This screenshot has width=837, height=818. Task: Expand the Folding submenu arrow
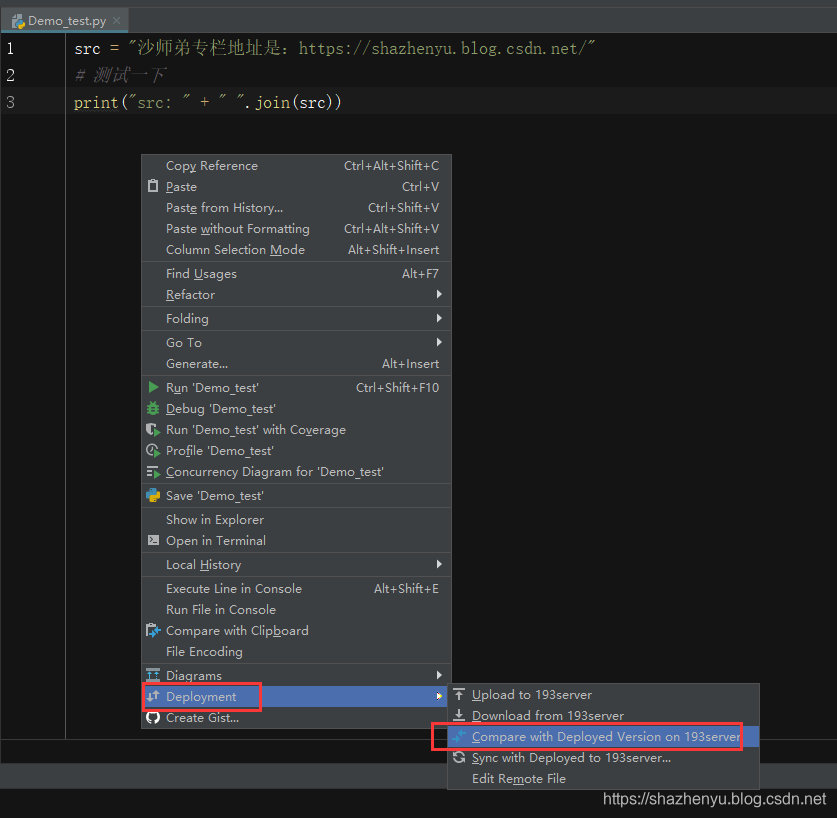[x=439, y=318]
